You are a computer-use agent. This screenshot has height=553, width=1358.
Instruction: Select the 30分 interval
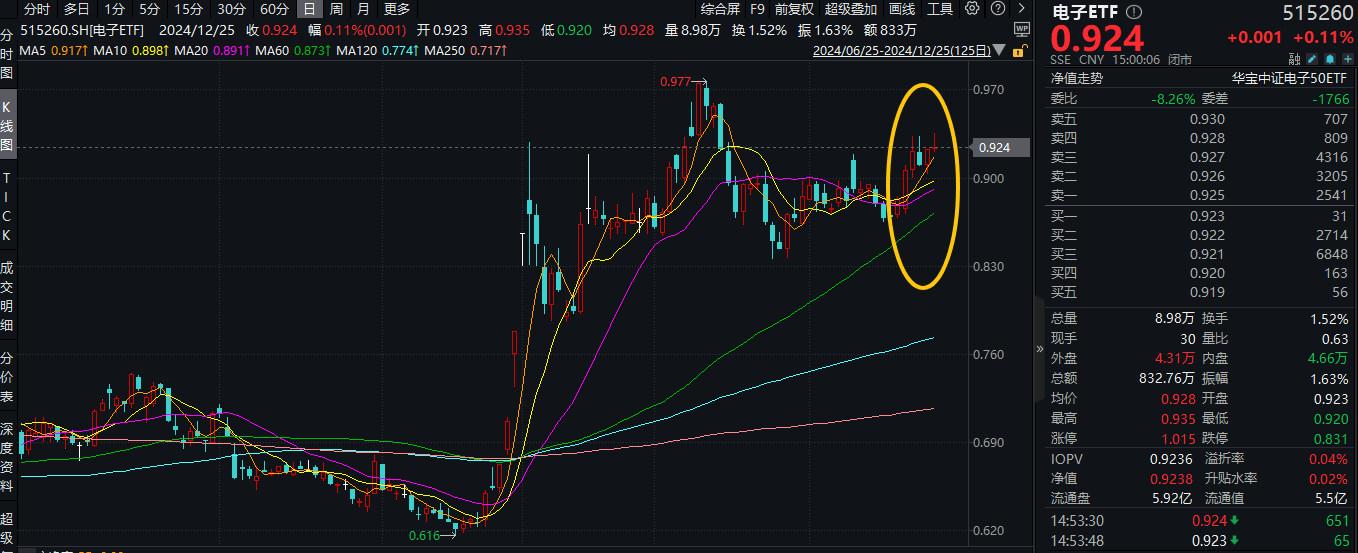pyautogui.click(x=231, y=9)
